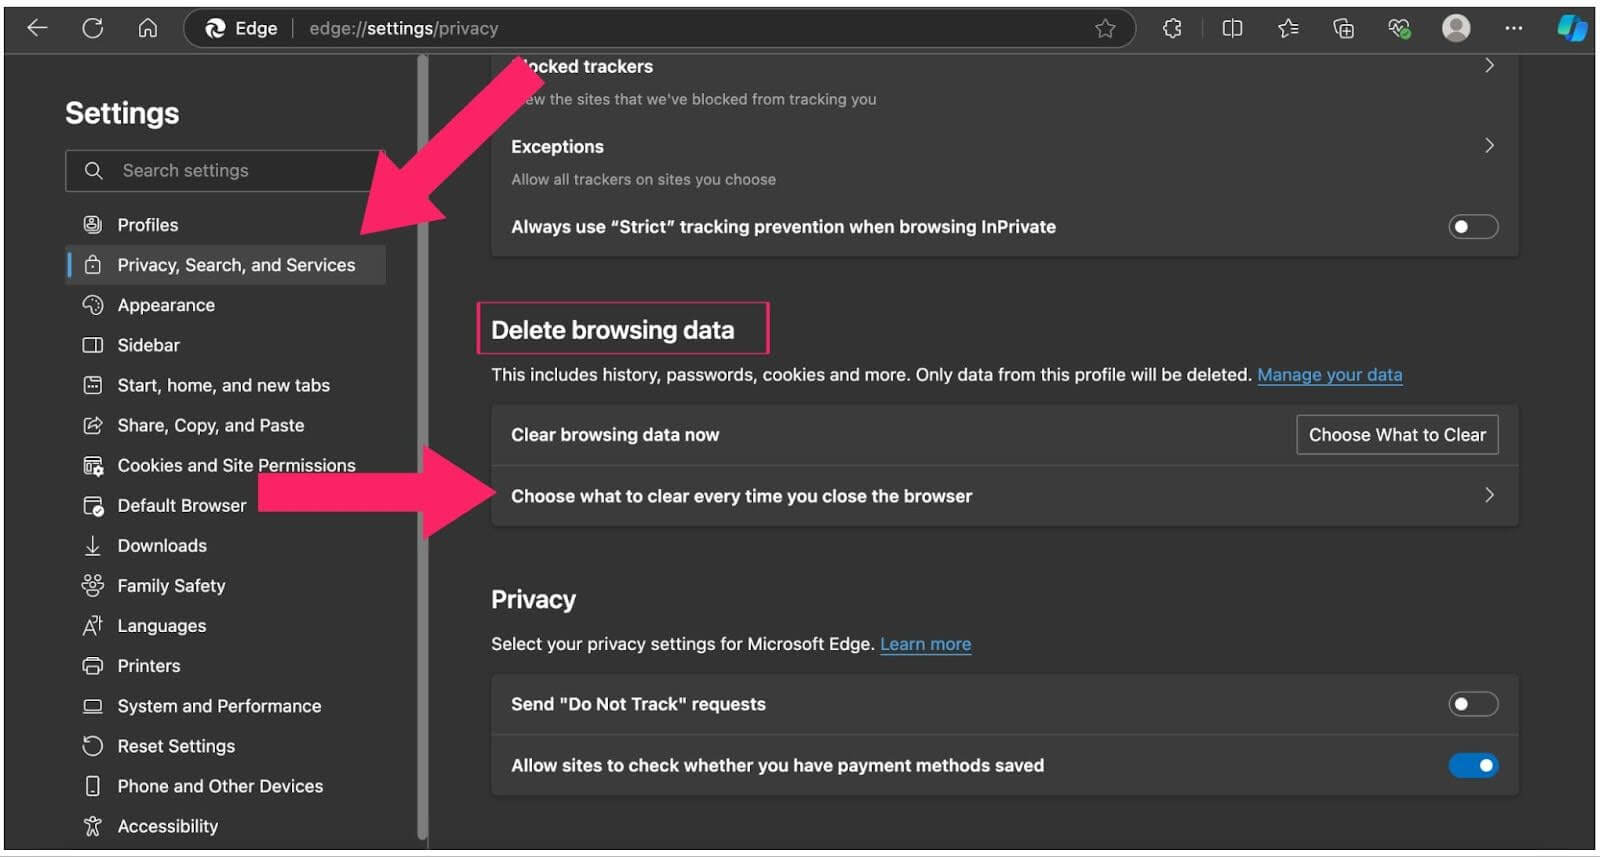
Task: Open the Manage your data link
Action: tap(1329, 375)
